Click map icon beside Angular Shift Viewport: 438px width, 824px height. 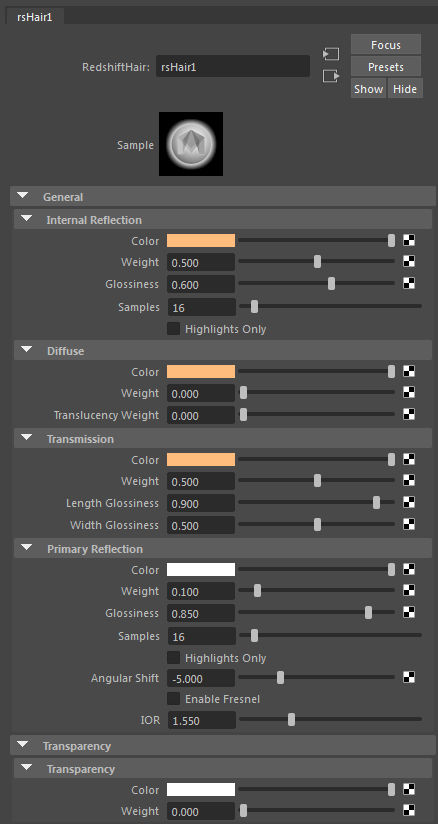point(409,677)
